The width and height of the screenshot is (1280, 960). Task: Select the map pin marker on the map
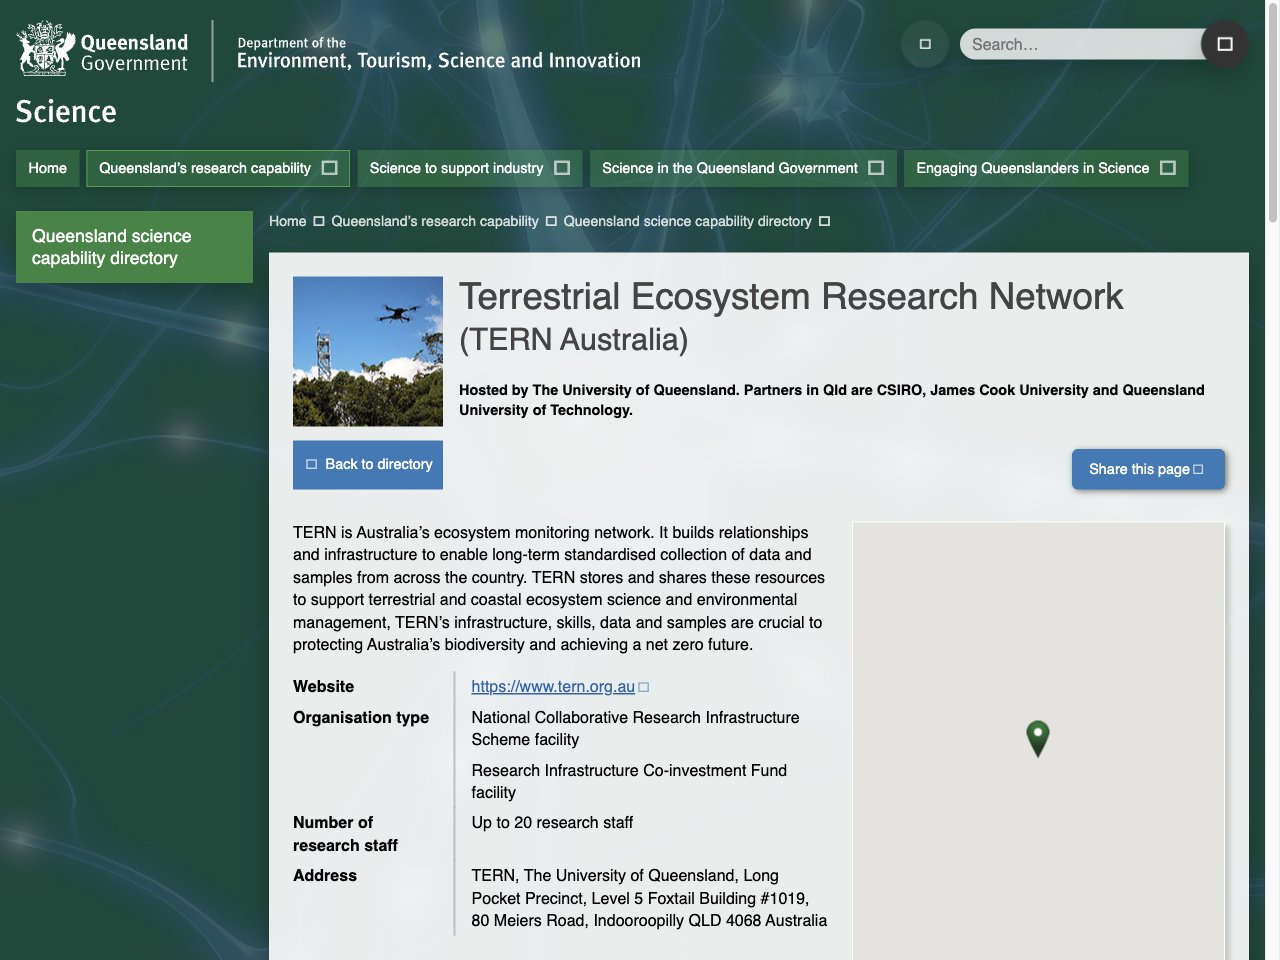click(1038, 739)
